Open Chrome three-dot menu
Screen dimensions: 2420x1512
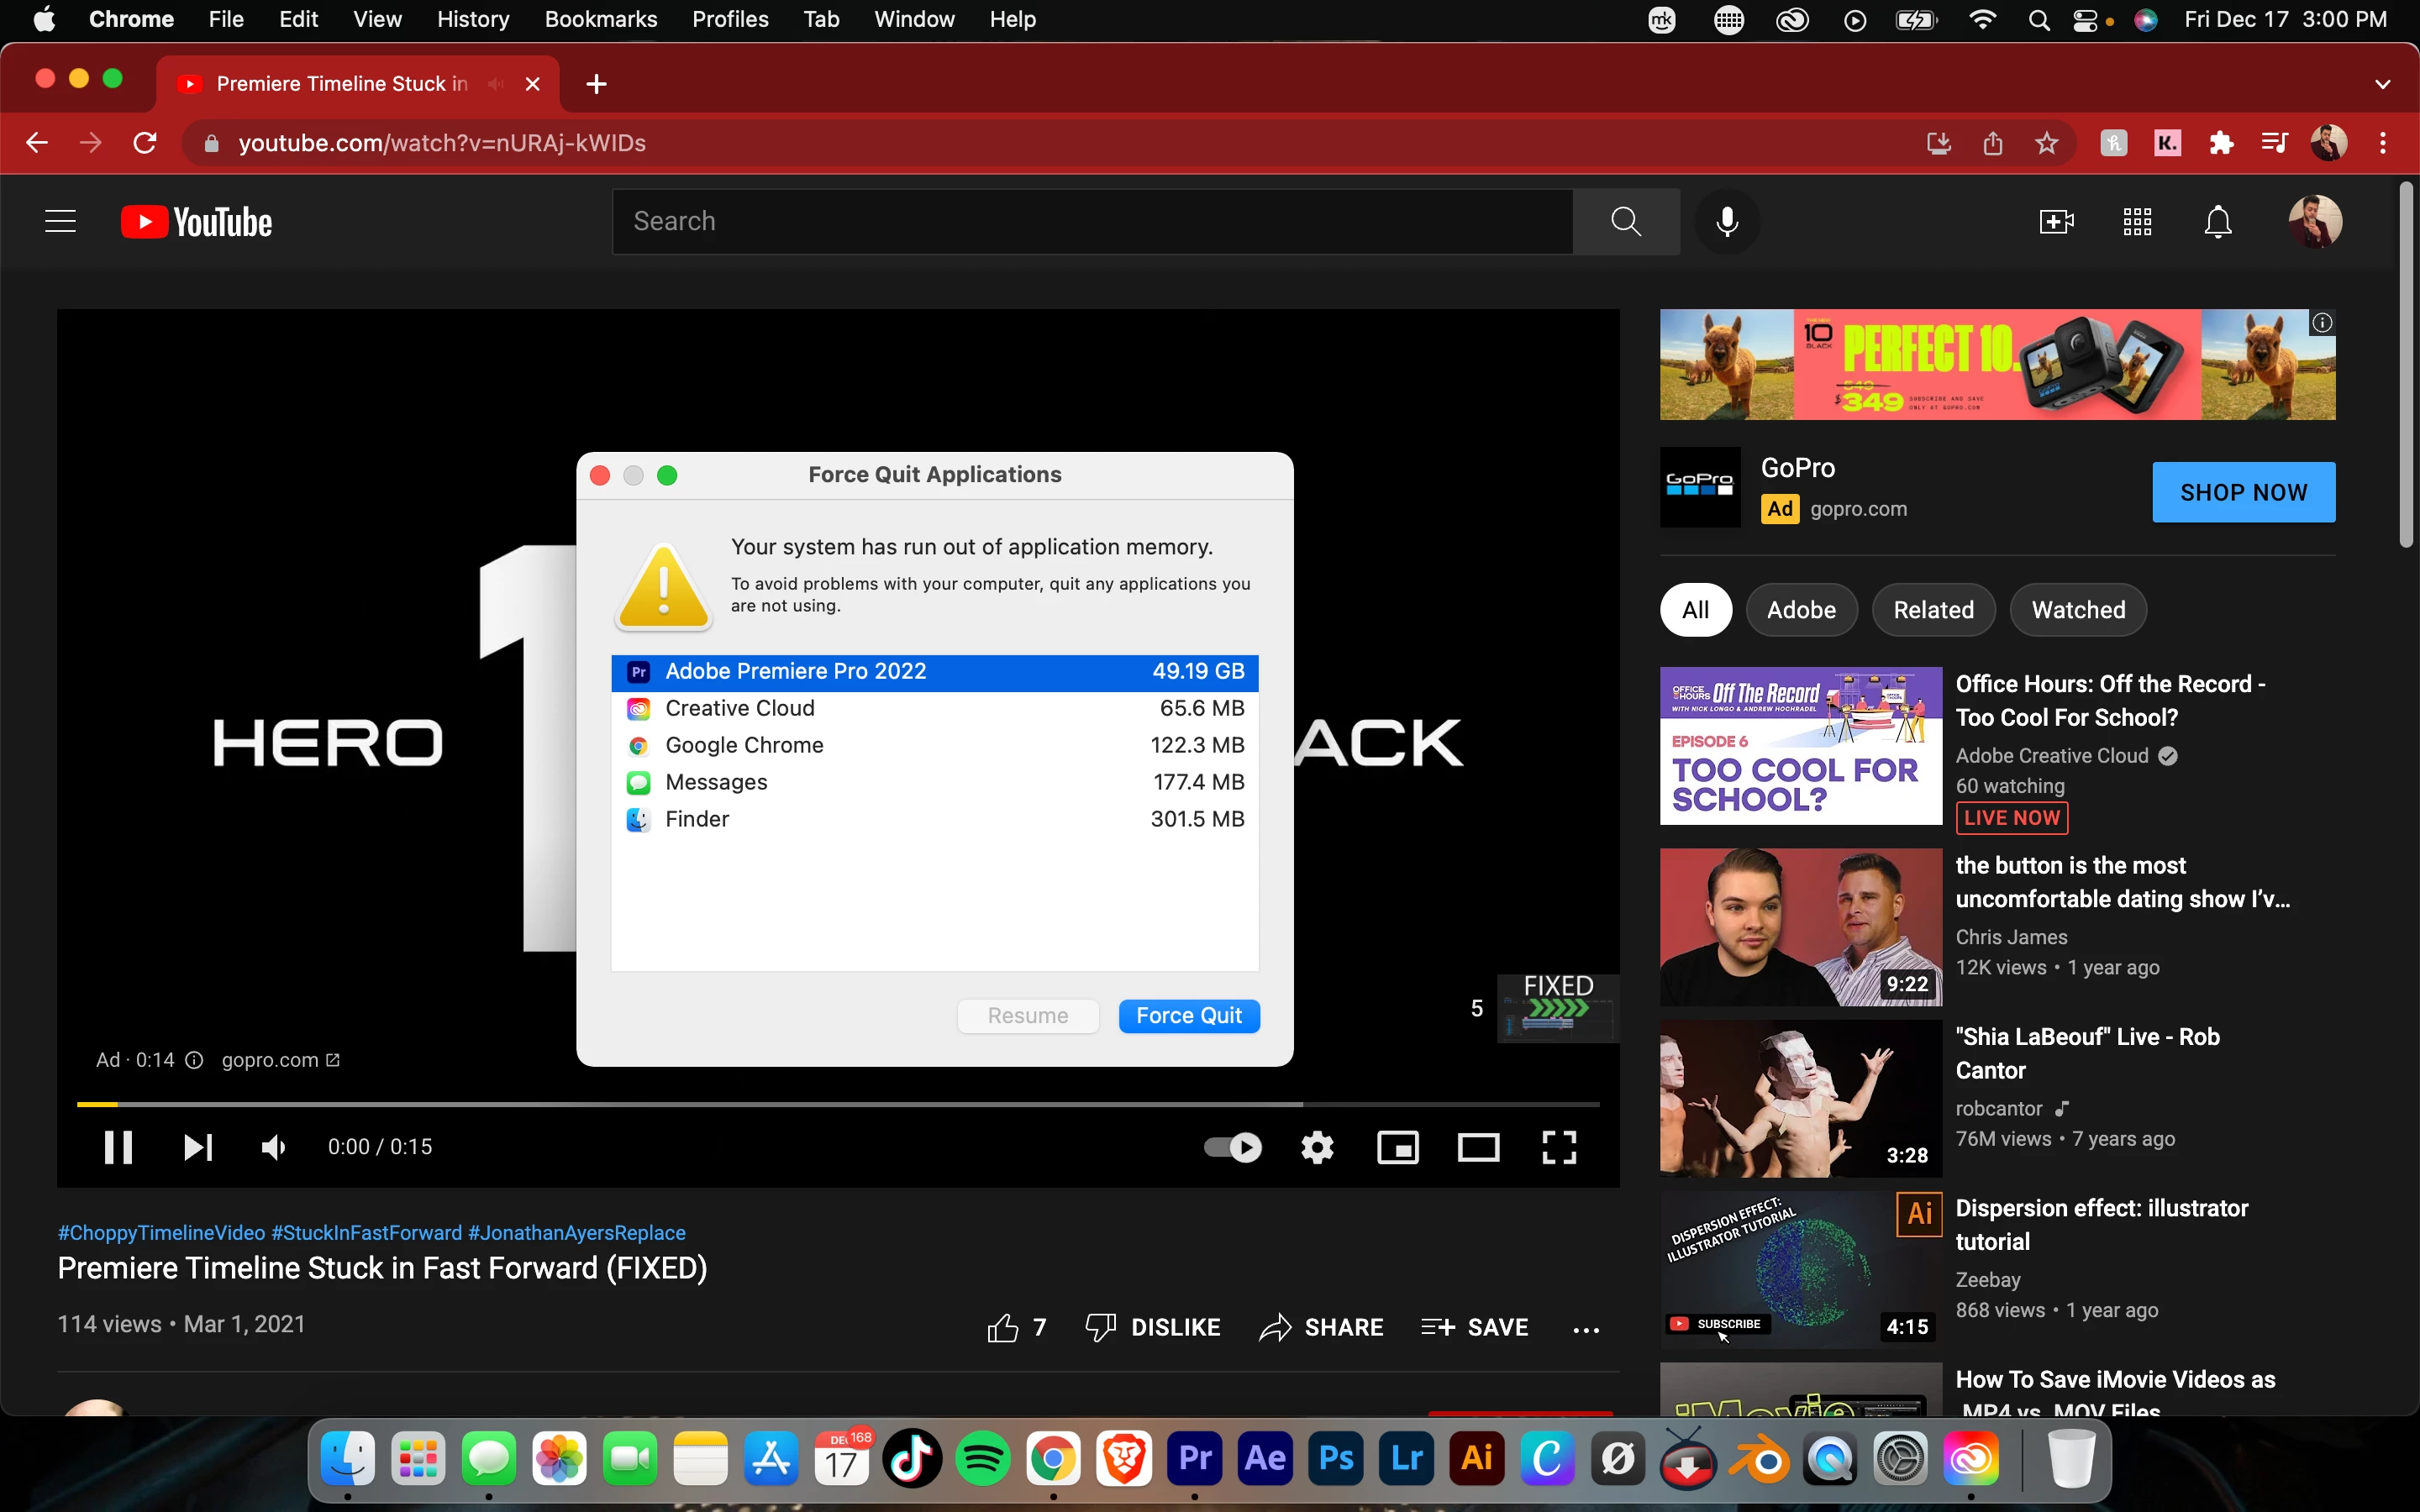(x=2383, y=143)
